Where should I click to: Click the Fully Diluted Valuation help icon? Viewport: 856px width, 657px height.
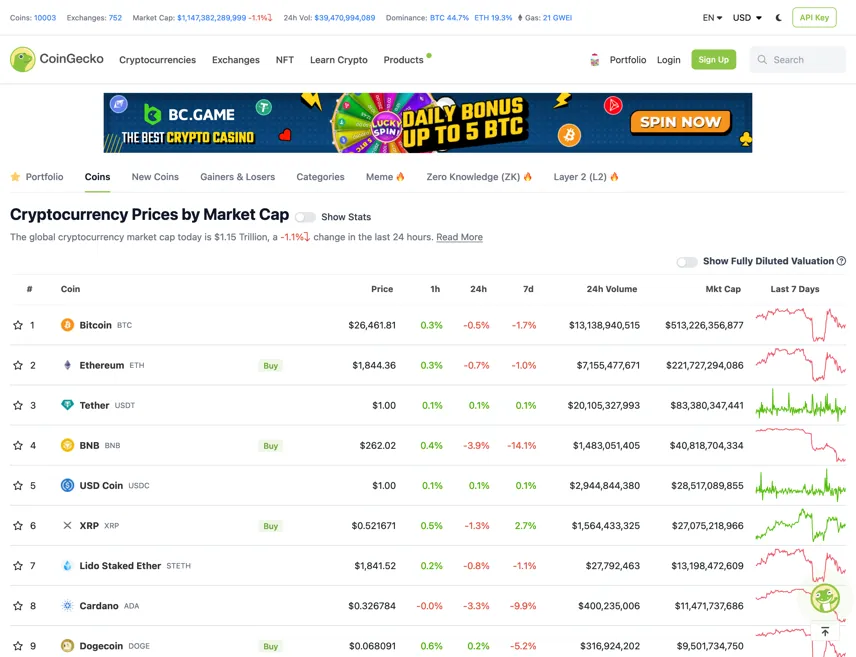click(x=841, y=261)
